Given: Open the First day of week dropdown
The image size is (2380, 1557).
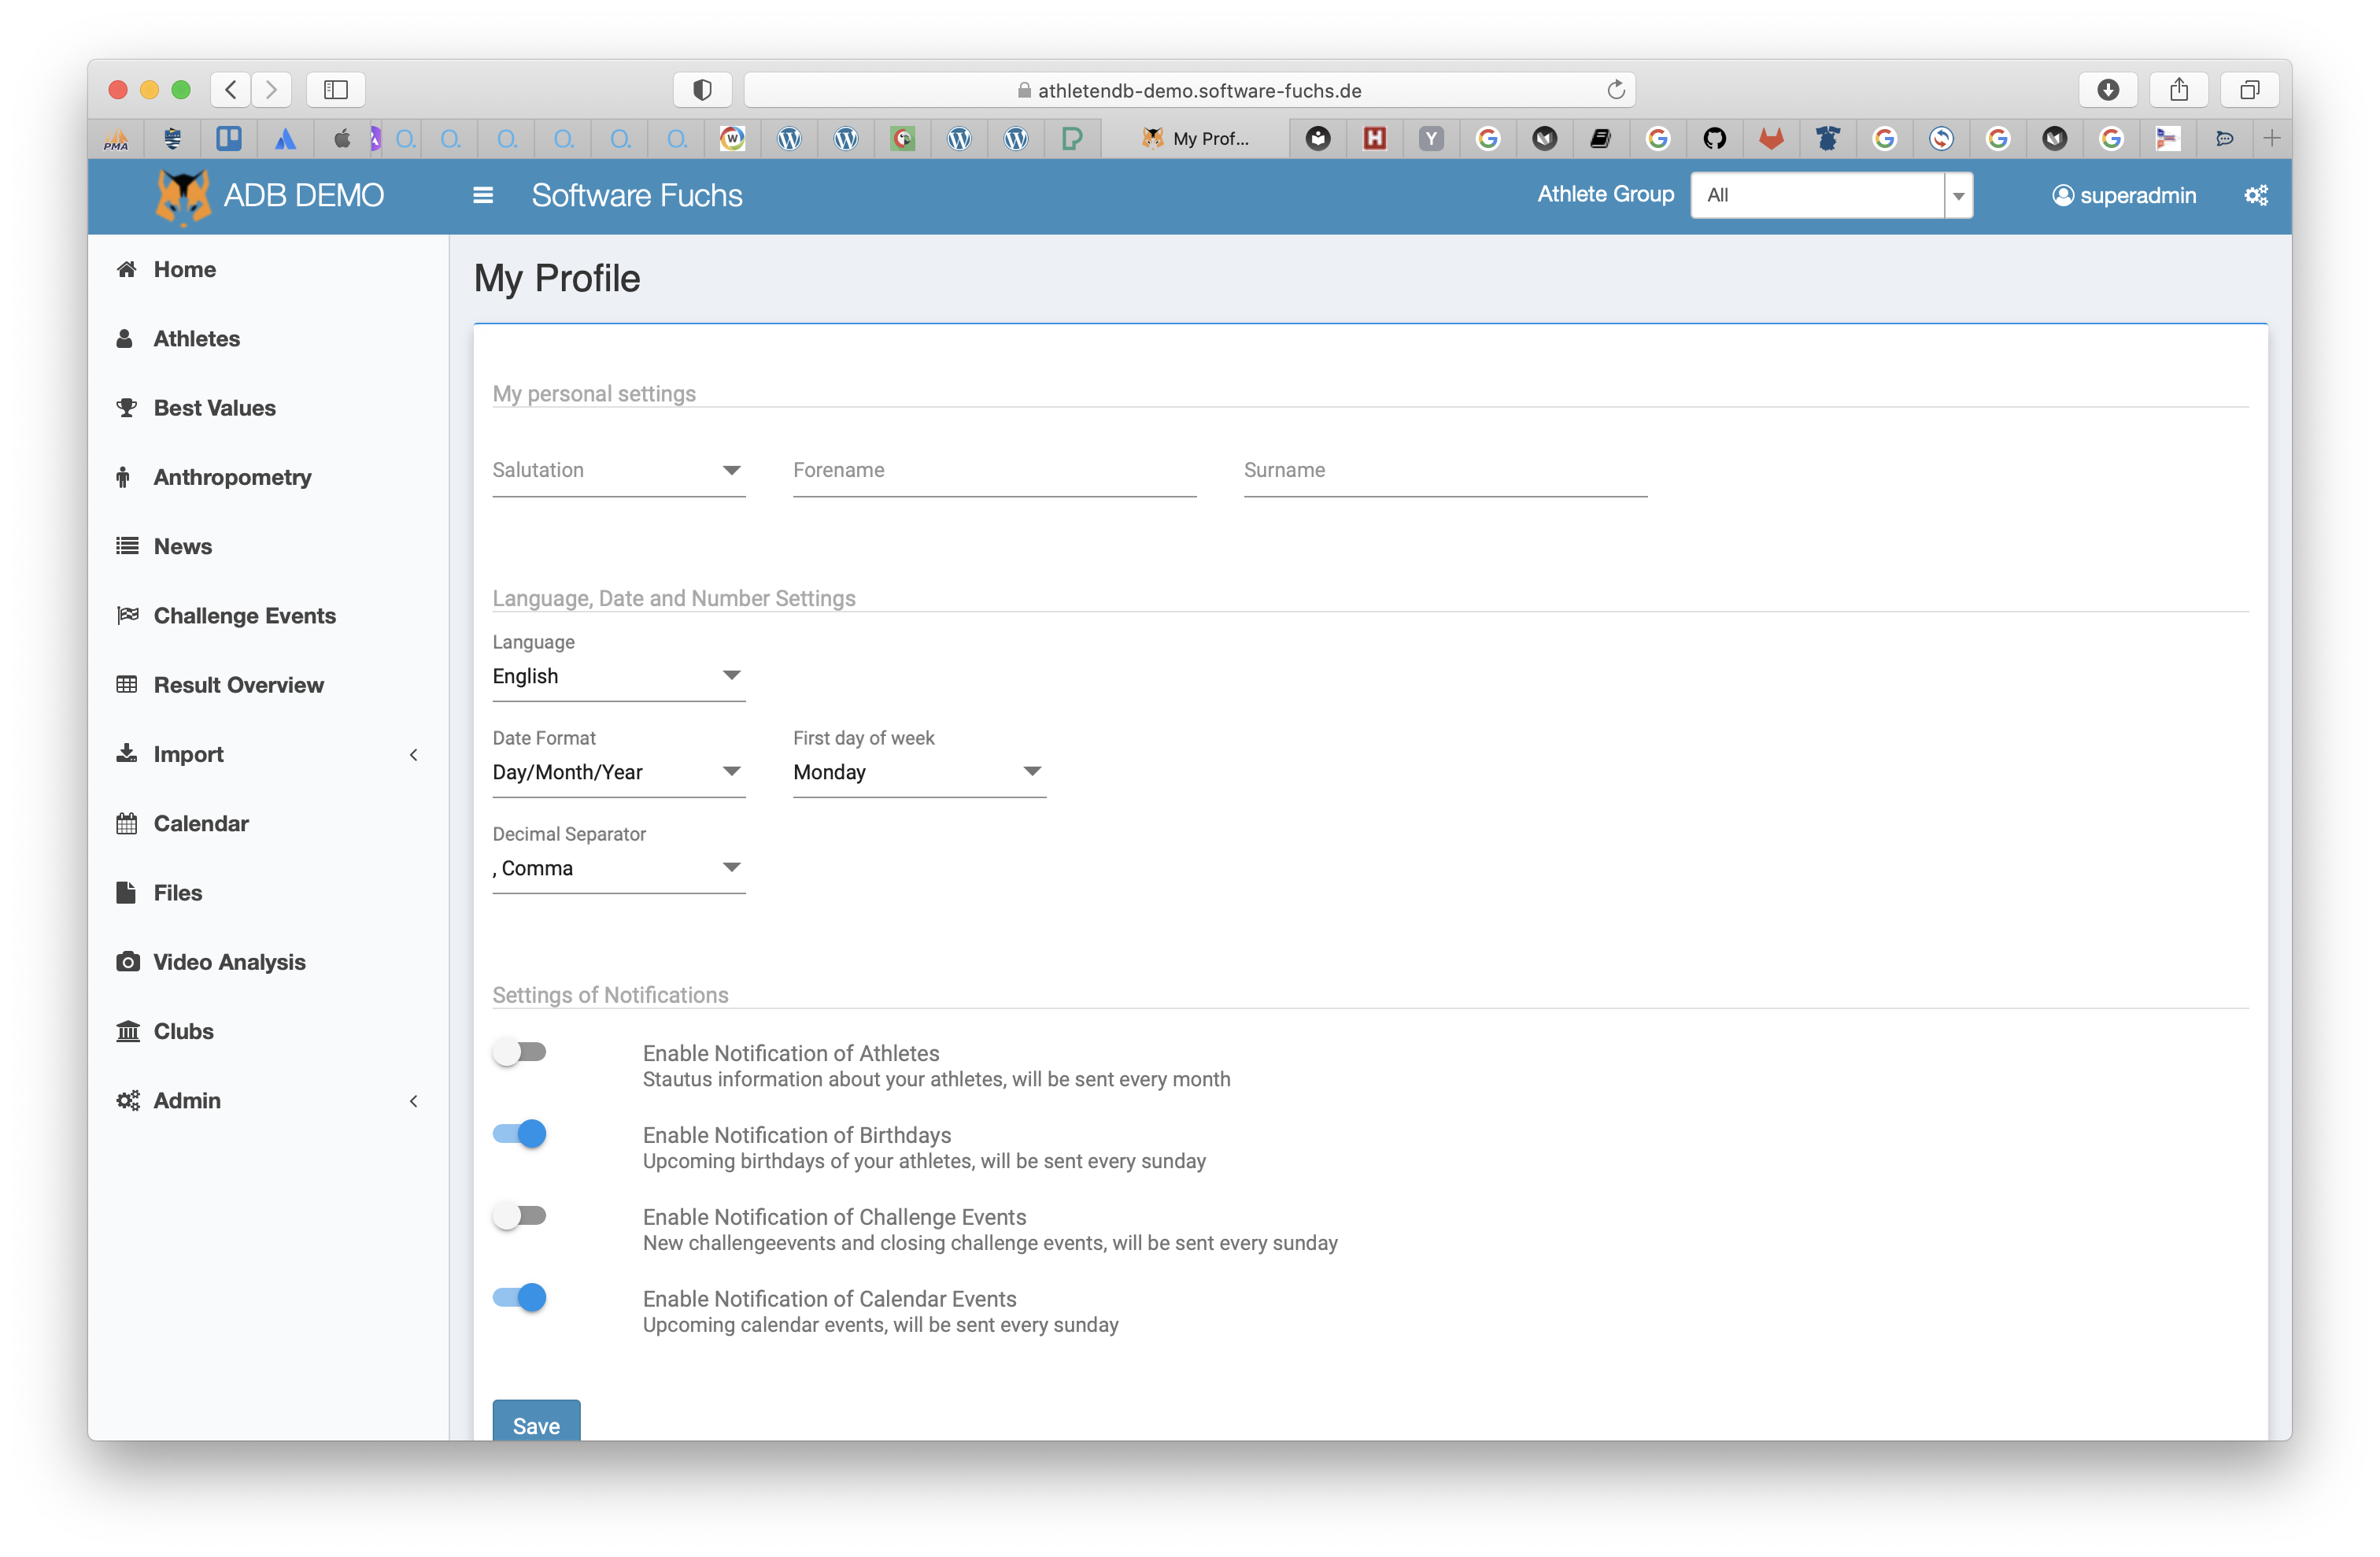Looking at the screenshot, I should pyautogui.click(x=919, y=772).
